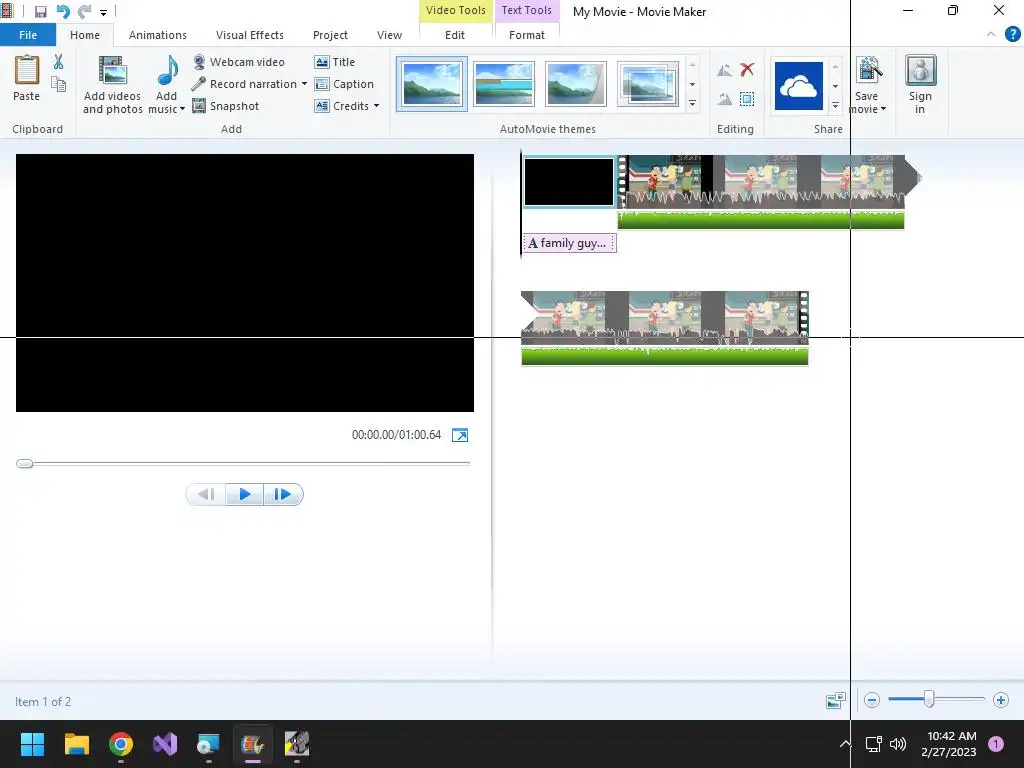The image size is (1024, 768).
Task: Click the preview full screen icon
Action: click(460, 435)
